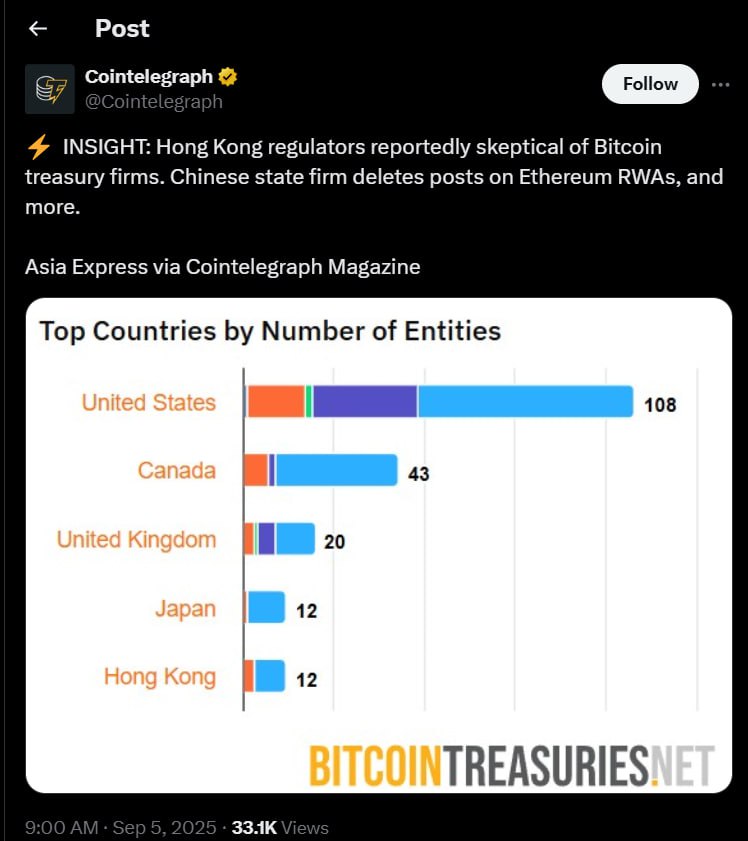Select the Japan bar in the chart
This screenshot has height=841, width=748.
click(265, 607)
